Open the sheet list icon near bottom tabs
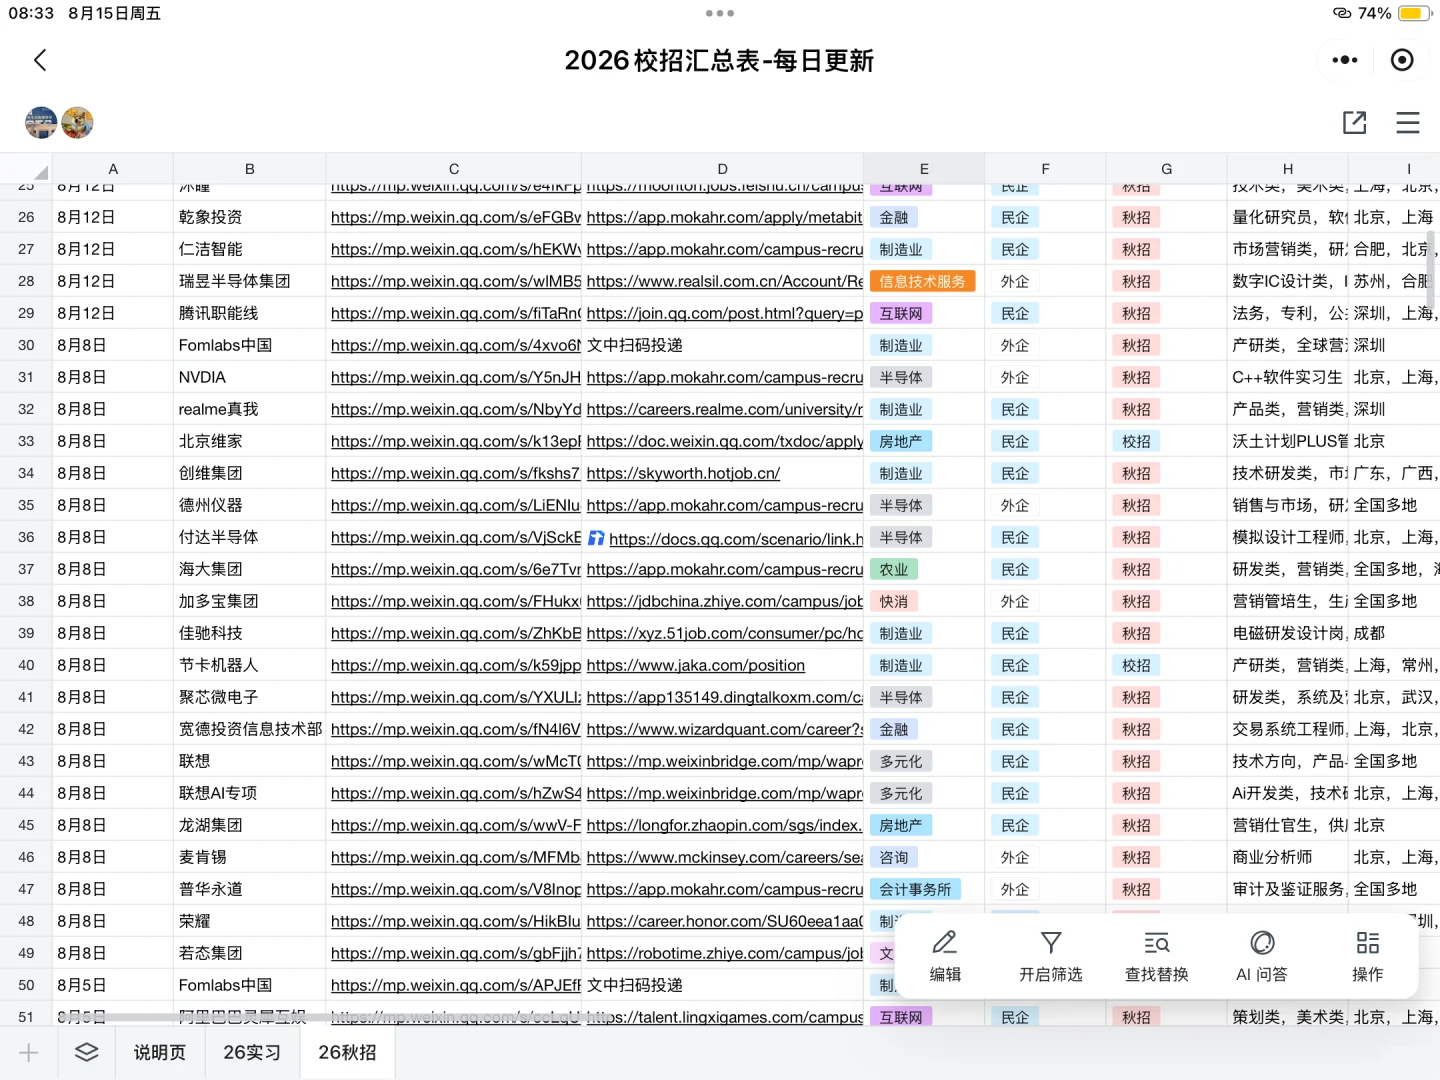Viewport: 1440px width, 1080px height. 86,1052
